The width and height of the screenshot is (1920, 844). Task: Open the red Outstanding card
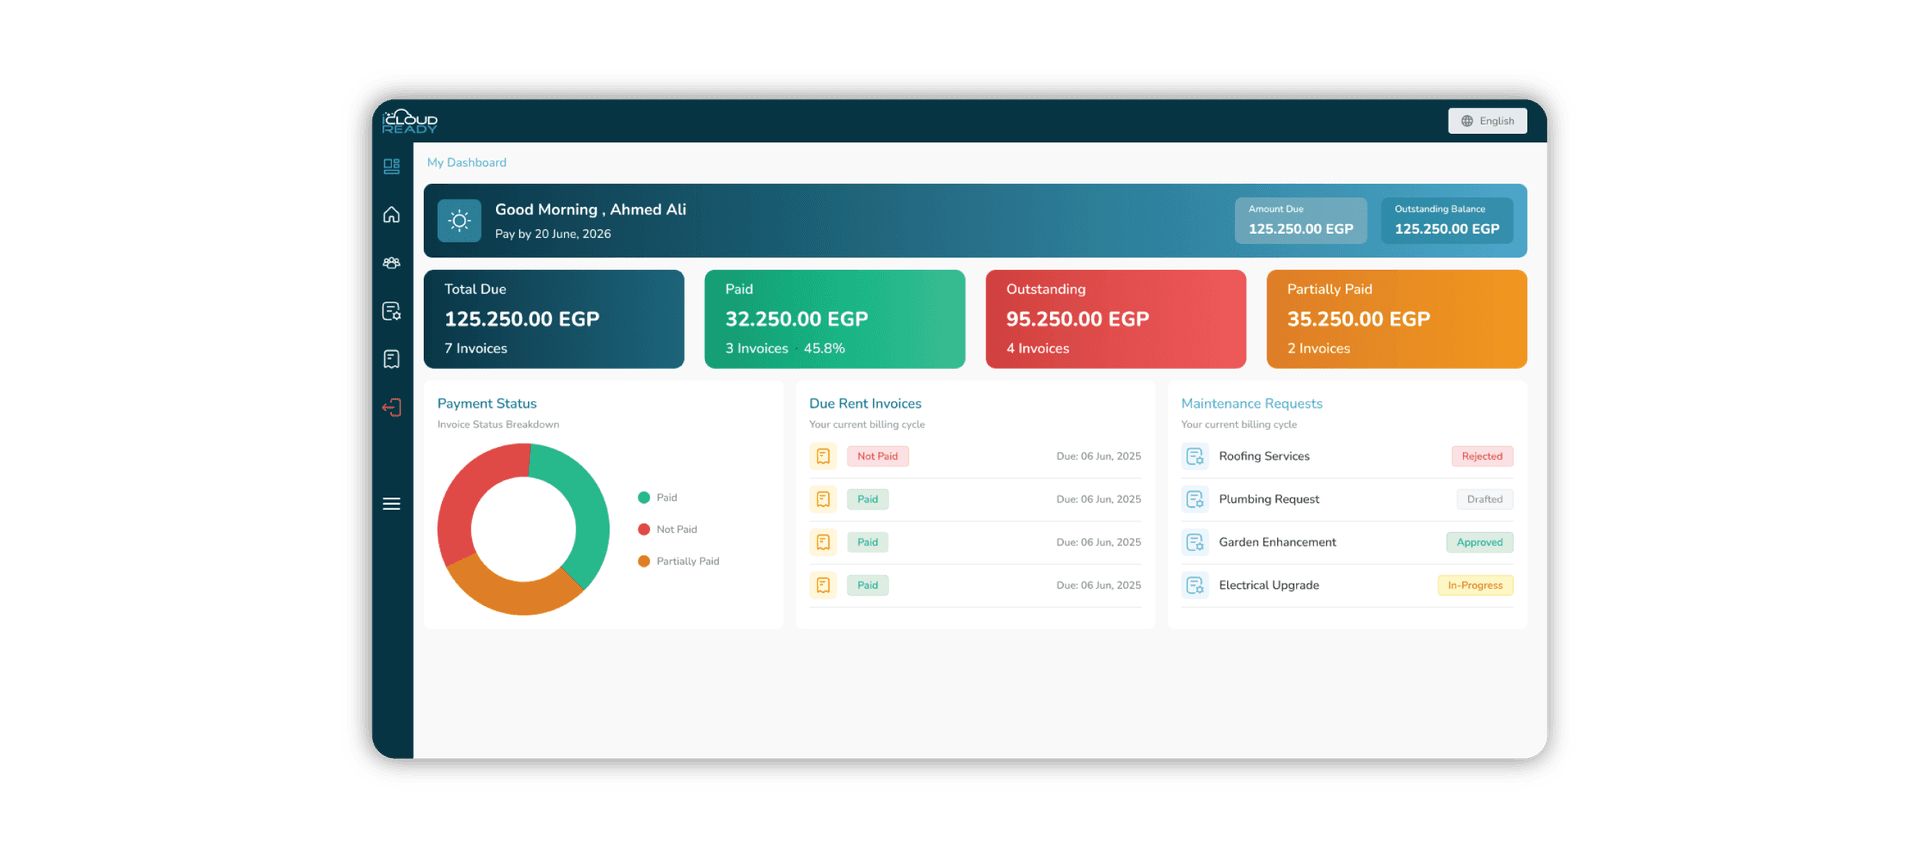(x=1116, y=319)
